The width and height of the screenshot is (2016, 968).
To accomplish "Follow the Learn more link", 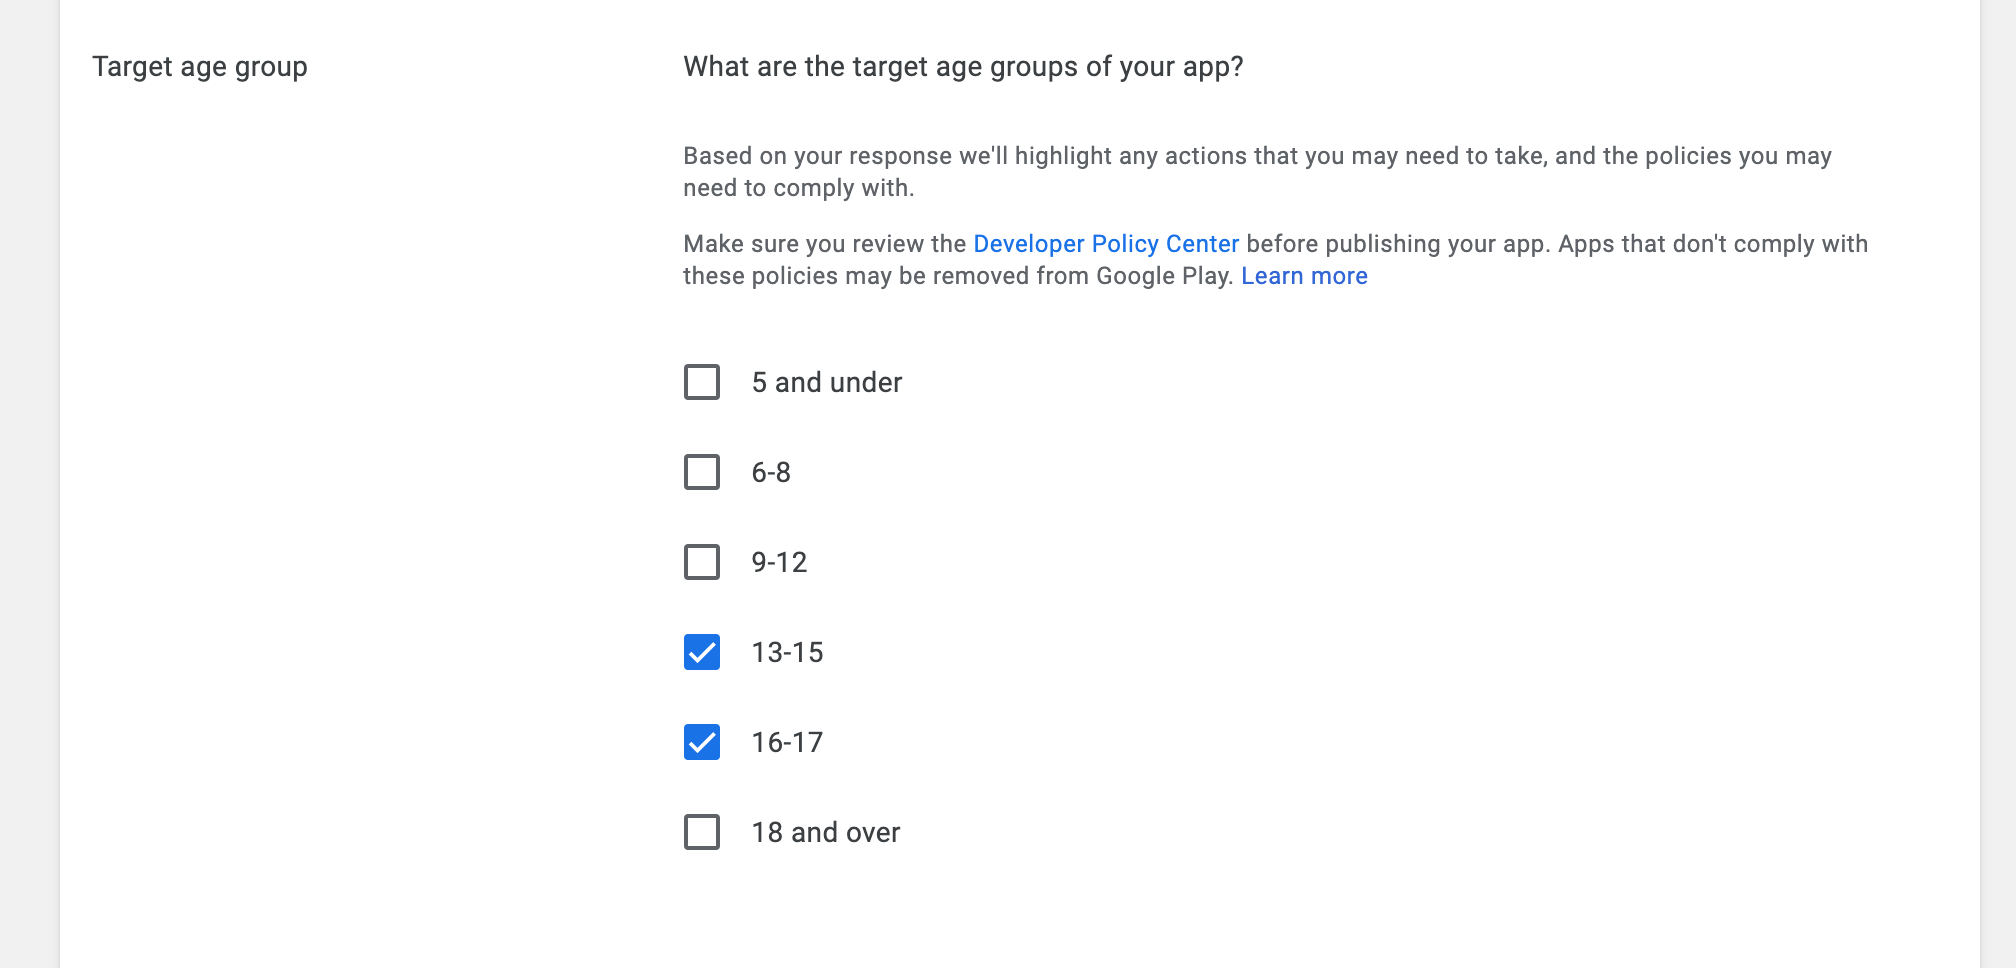I will [x=1304, y=276].
